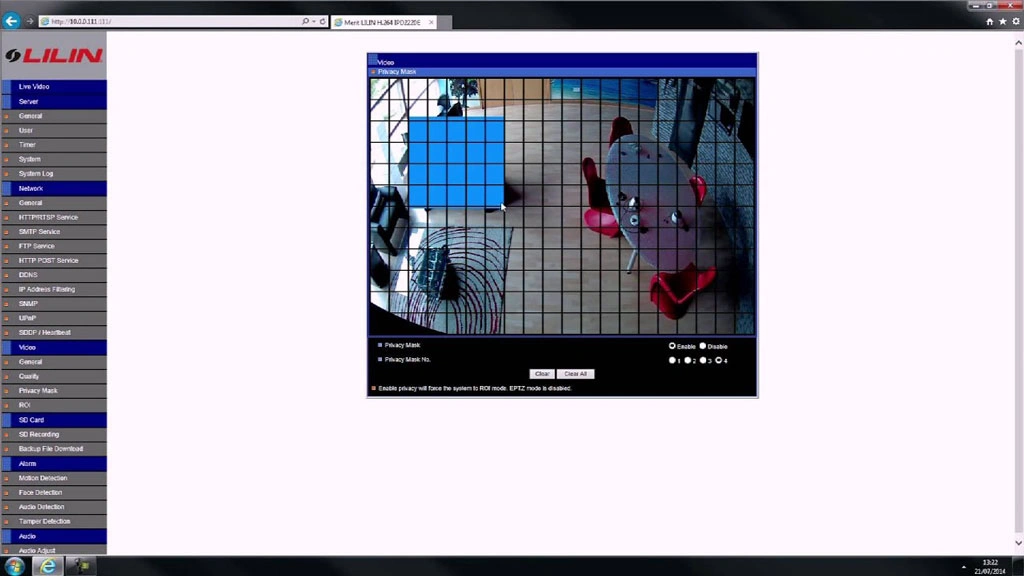Expand the Video section header in sidebar
This screenshot has width=1024, height=576.
27,347
